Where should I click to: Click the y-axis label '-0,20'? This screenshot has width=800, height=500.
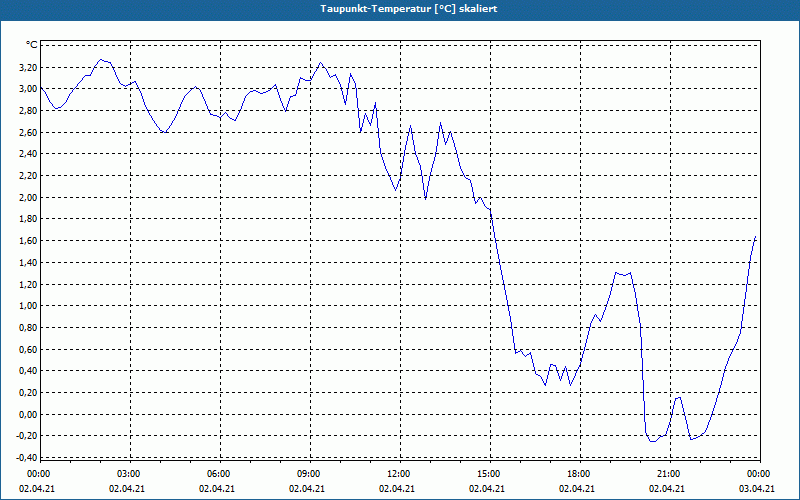click(28, 436)
